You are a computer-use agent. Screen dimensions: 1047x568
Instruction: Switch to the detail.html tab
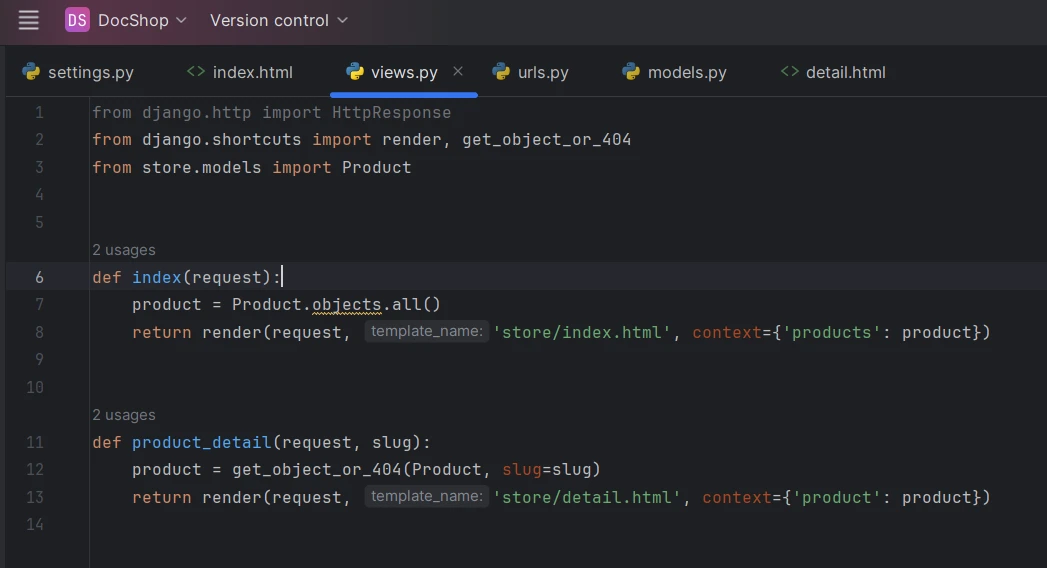pyautogui.click(x=845, y=72)
